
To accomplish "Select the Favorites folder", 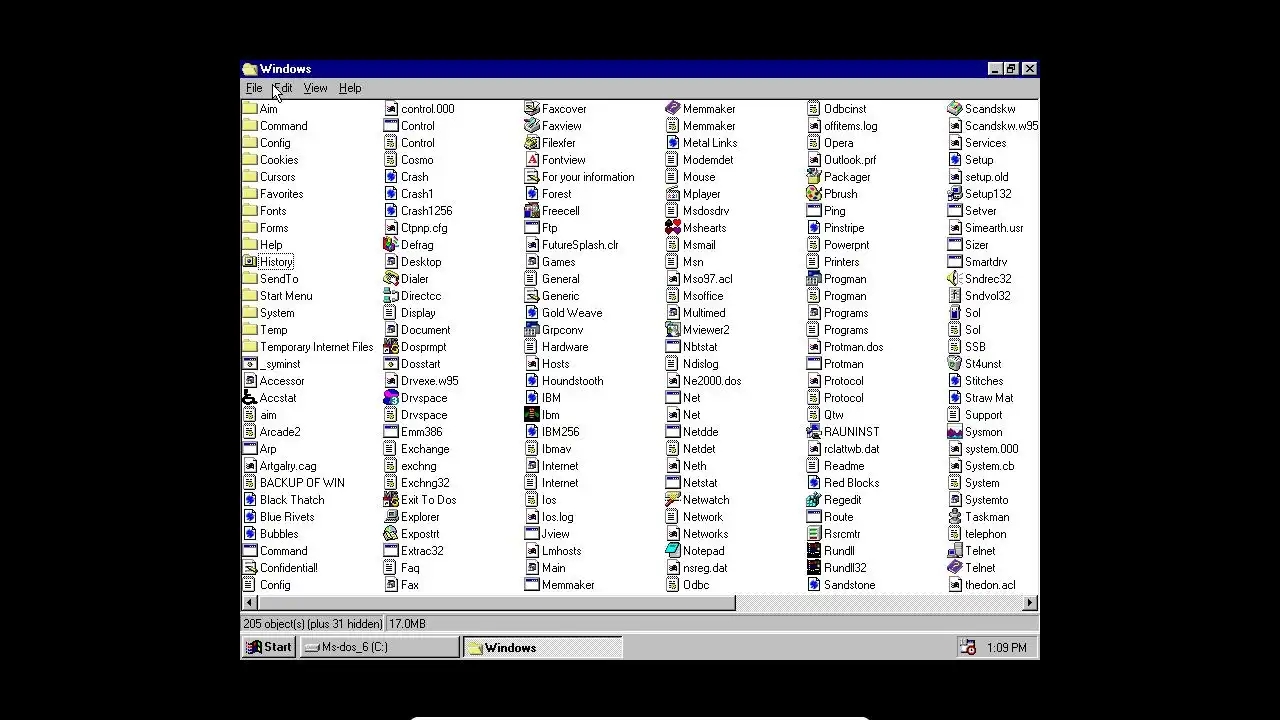I will (273, 194).
